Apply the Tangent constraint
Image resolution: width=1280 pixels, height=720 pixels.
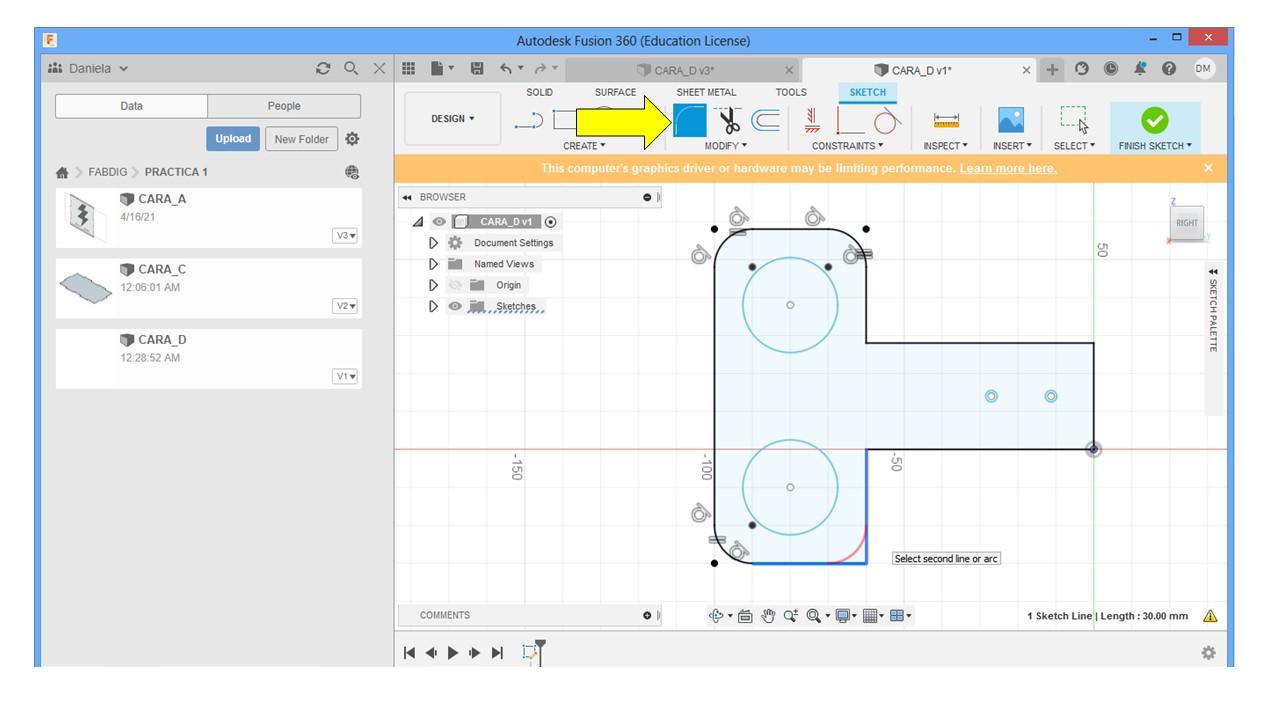pyautogui.click(x=887, y=121)
